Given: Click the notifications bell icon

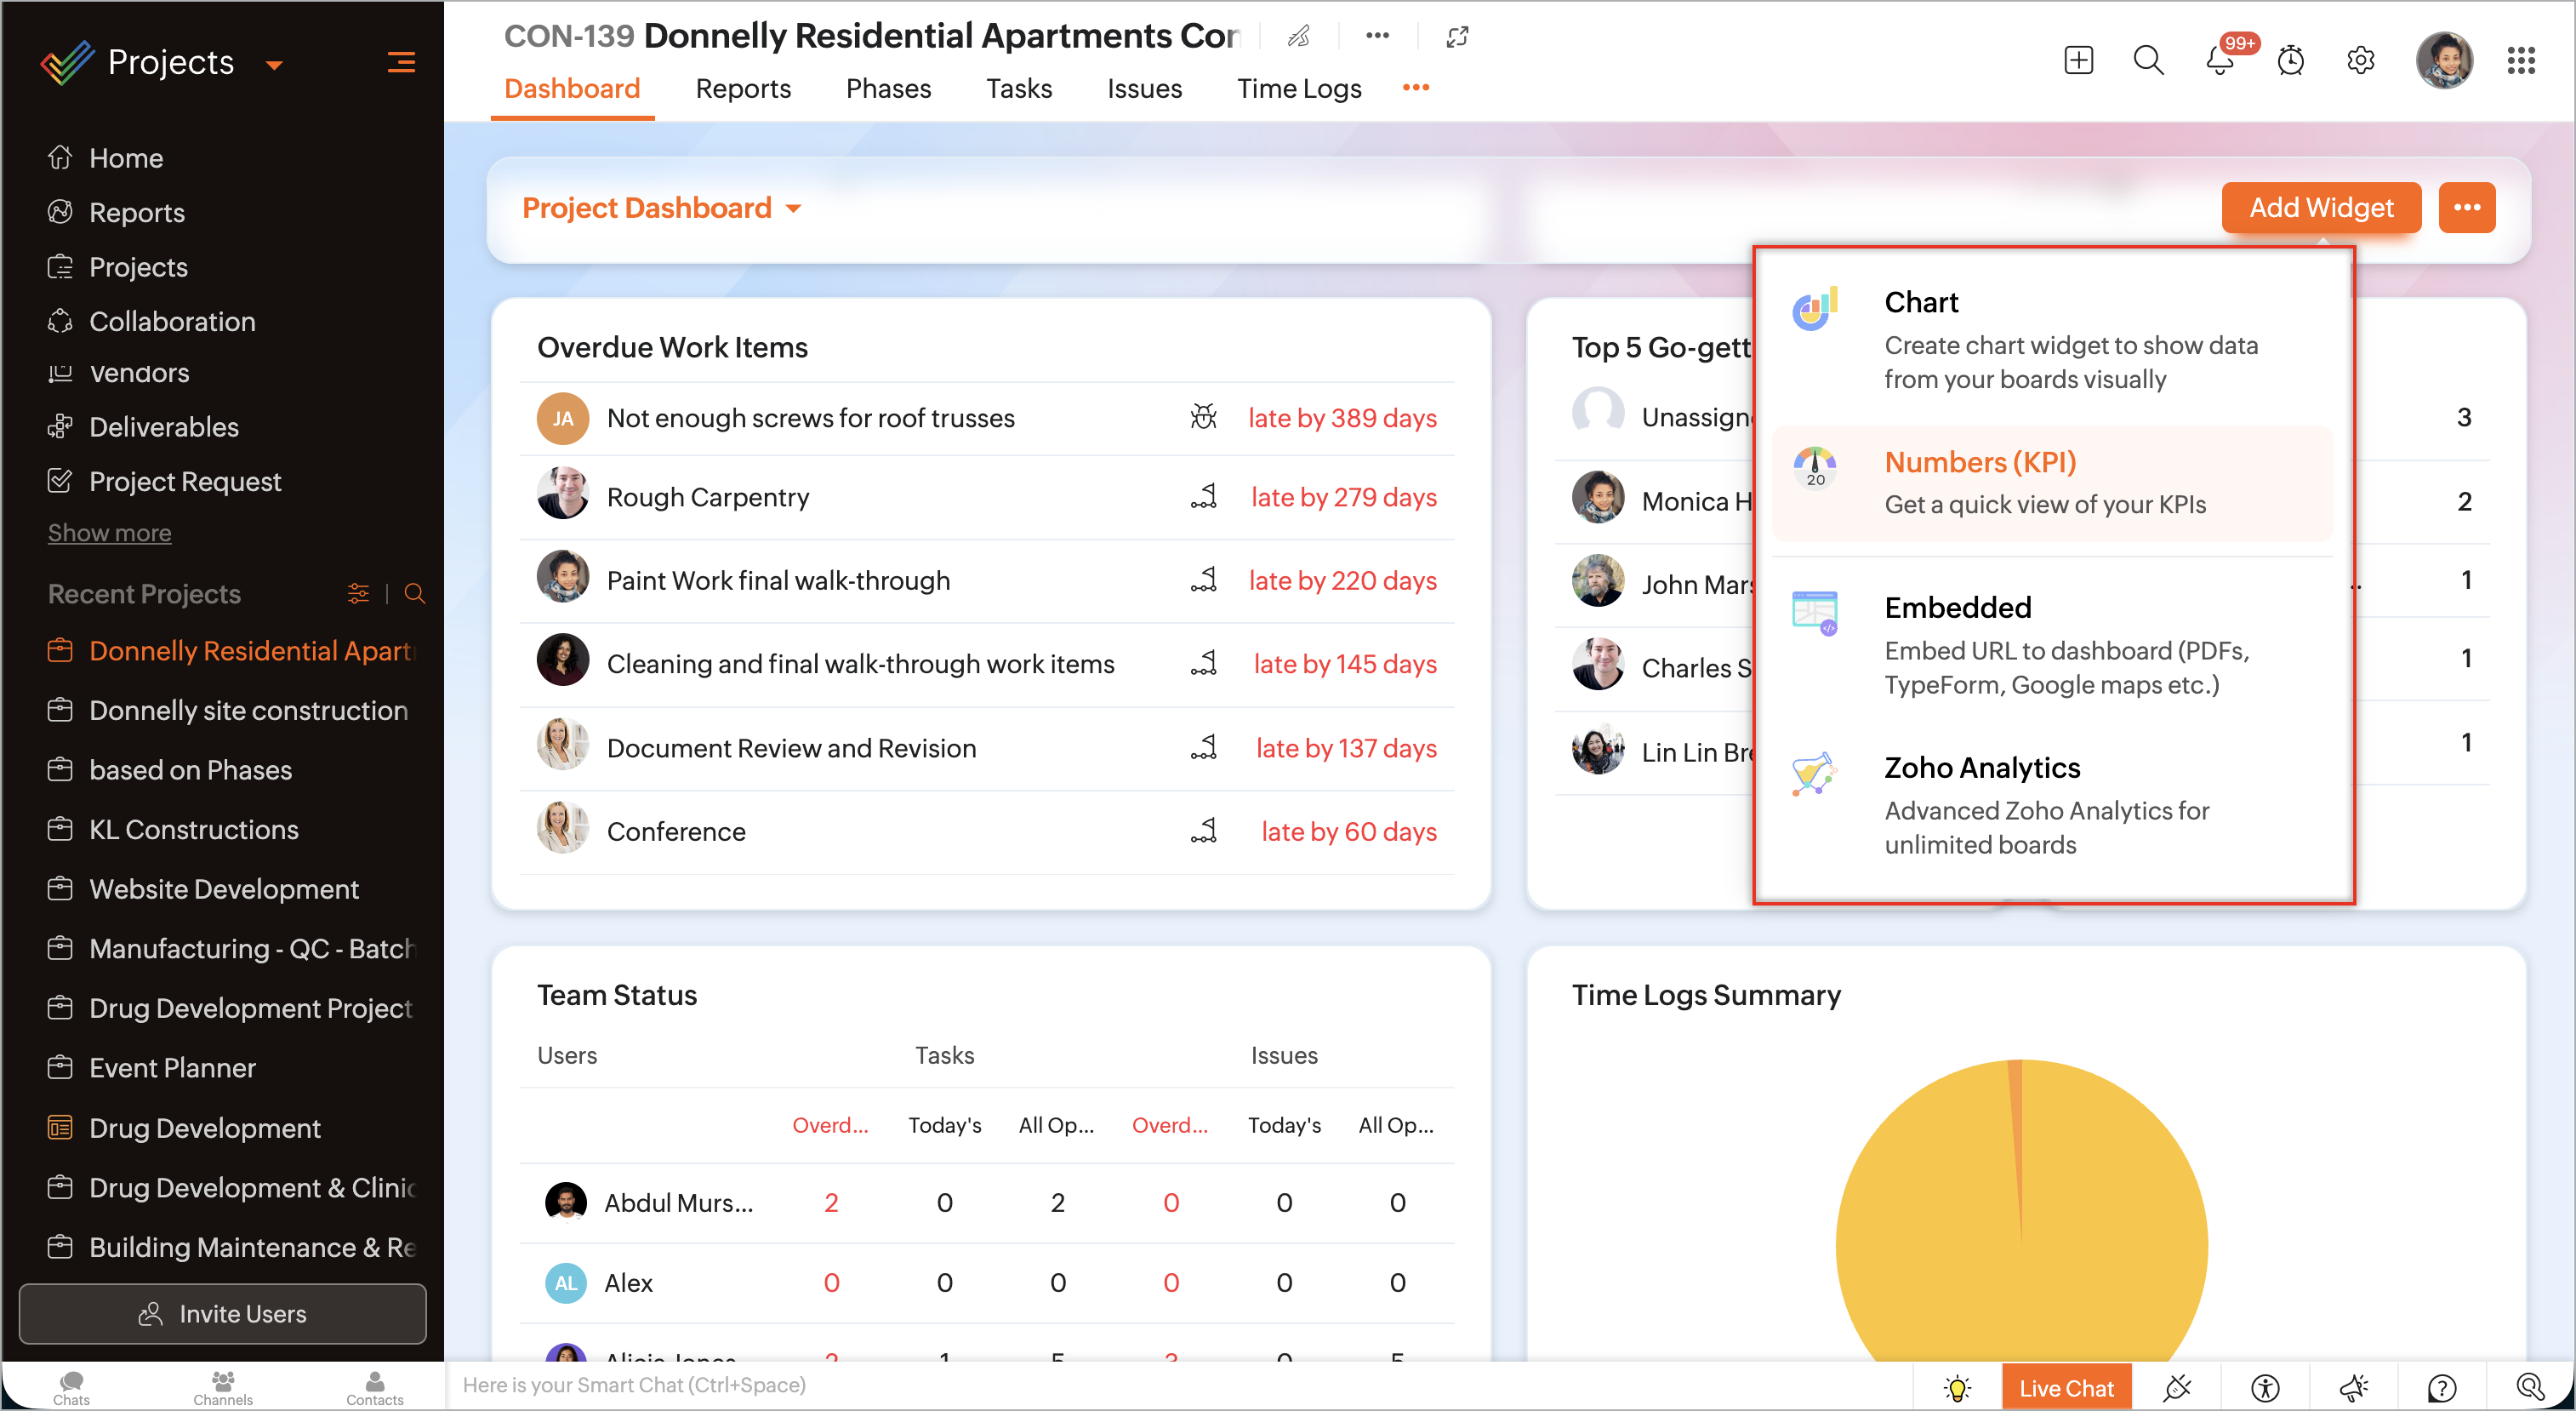Looking at the screenshot, I should point(2218,61).
